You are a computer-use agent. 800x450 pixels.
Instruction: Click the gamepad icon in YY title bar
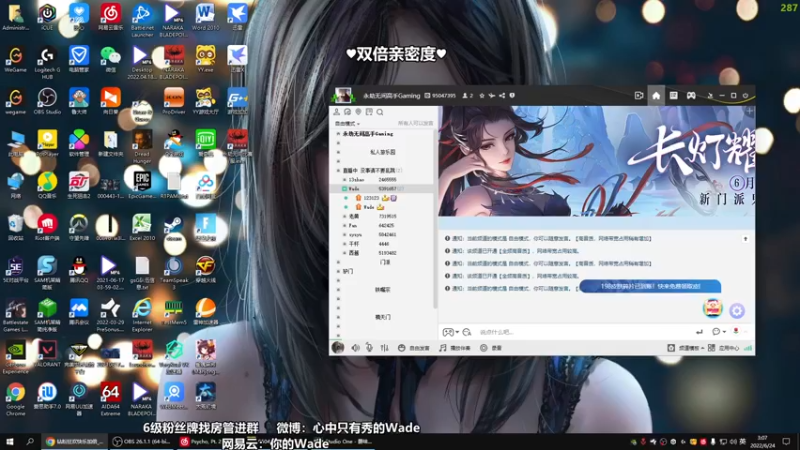click(x=691, y=95)
